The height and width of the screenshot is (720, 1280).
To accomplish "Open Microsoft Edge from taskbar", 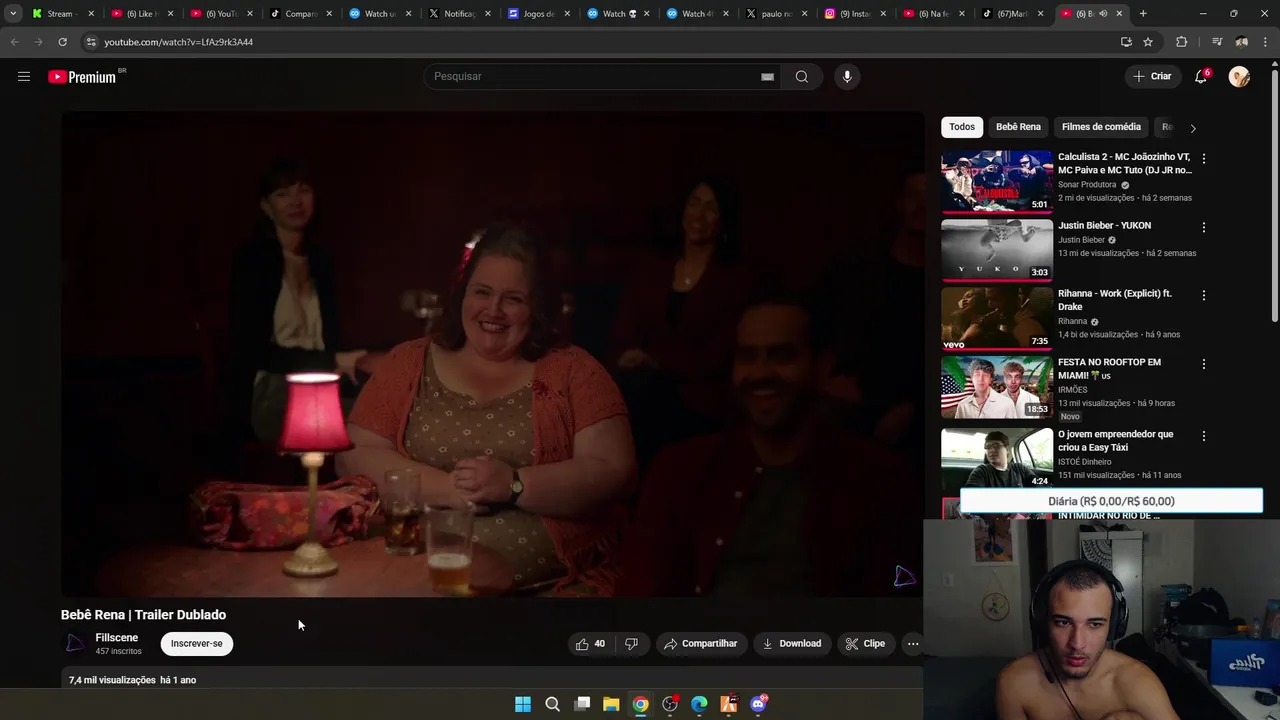I will tap(699, 704).
